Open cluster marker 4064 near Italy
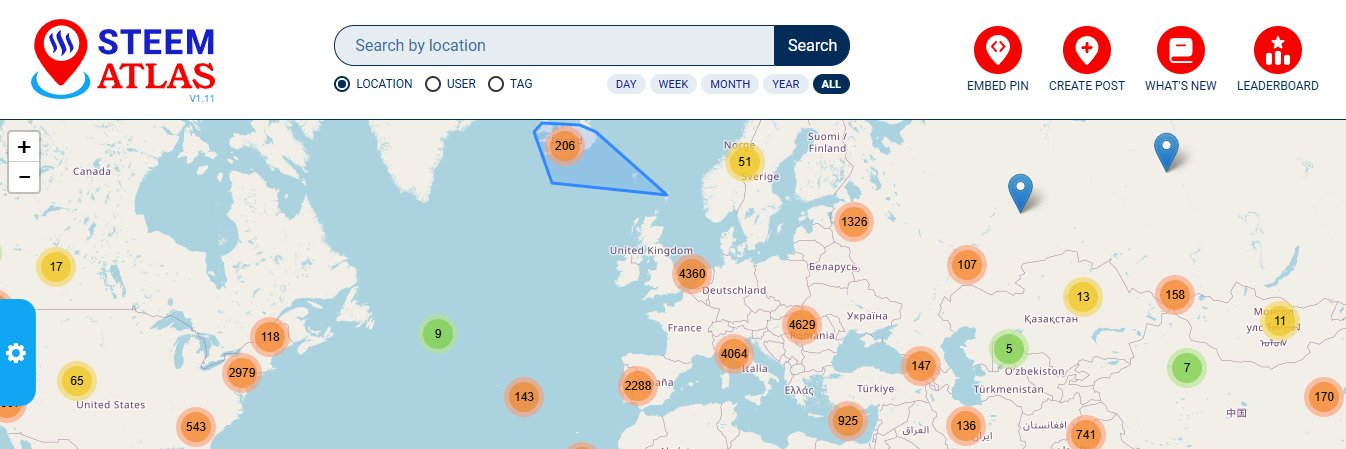Screen dimensions: 1346x449 (734, 353)
